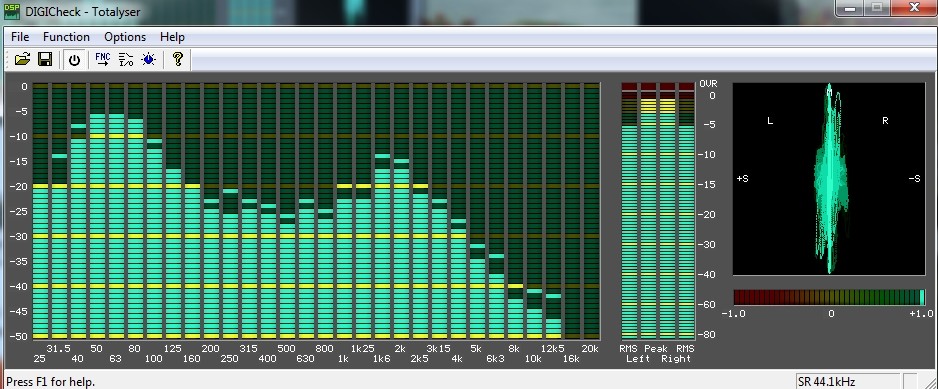Maximize the DIGICheck window
This screenshot has width=938, height=389.
(x=877, y=8)
